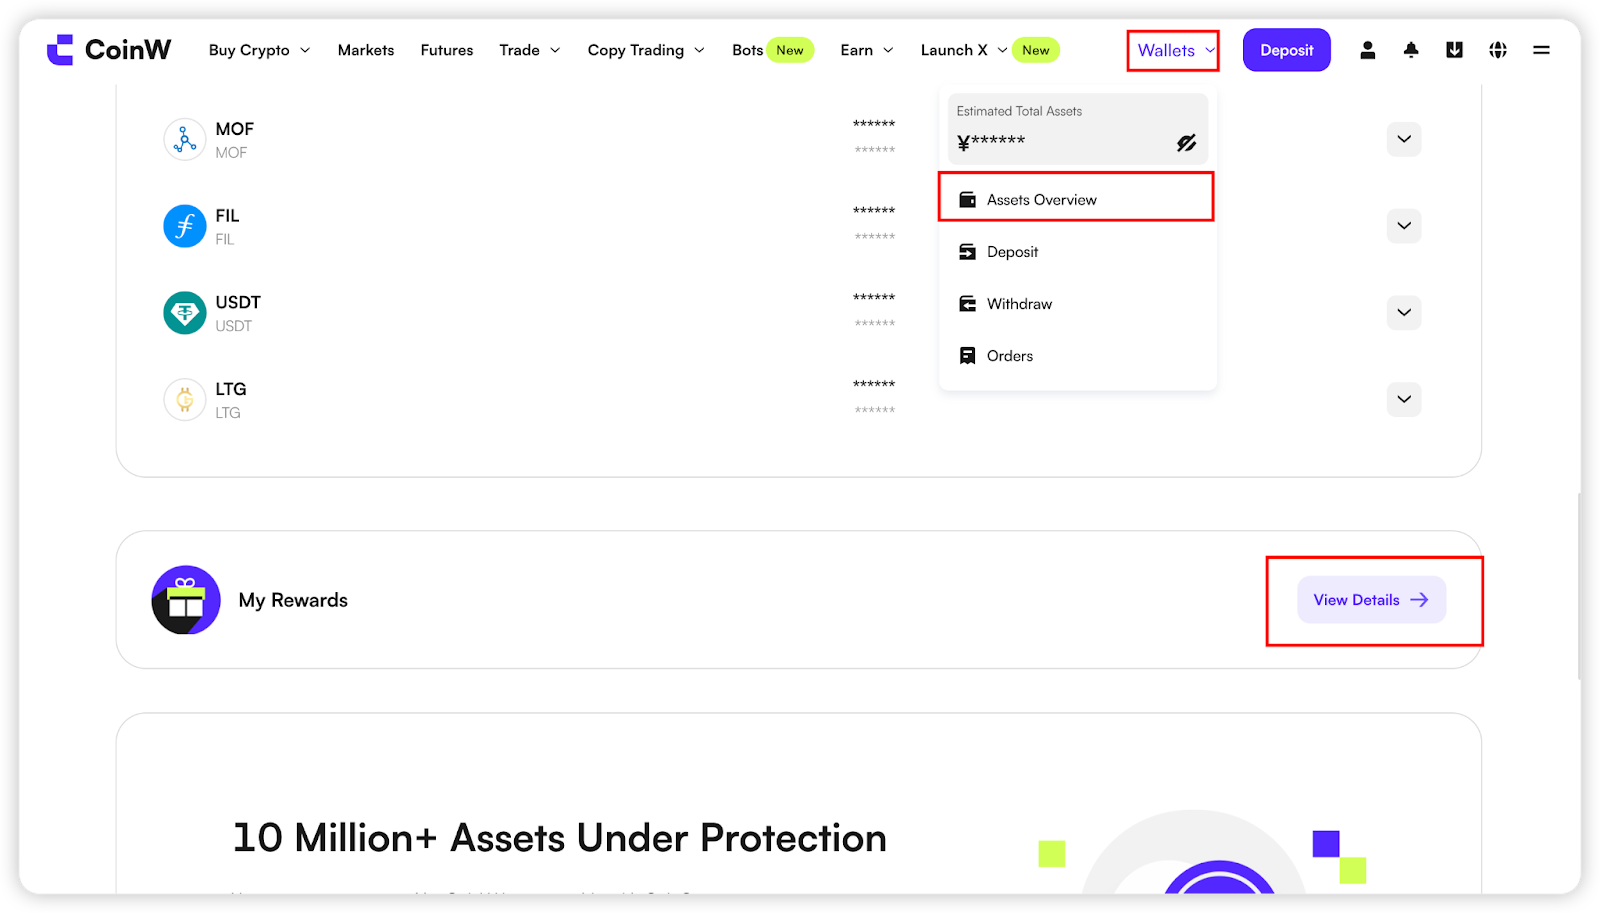Open the user account profile icon
The height and width of the screenshot is (913, 1600).
pyautogui.click(x=1367, y=50)
